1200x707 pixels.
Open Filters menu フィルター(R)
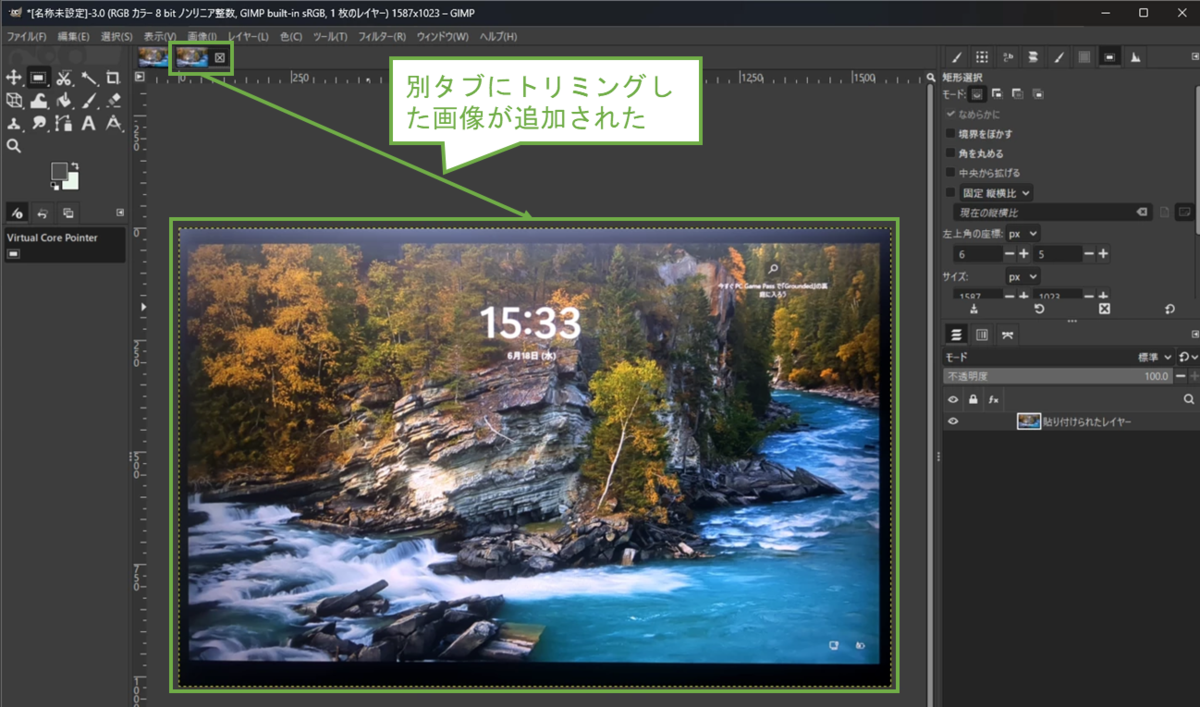tap(382, 37)
